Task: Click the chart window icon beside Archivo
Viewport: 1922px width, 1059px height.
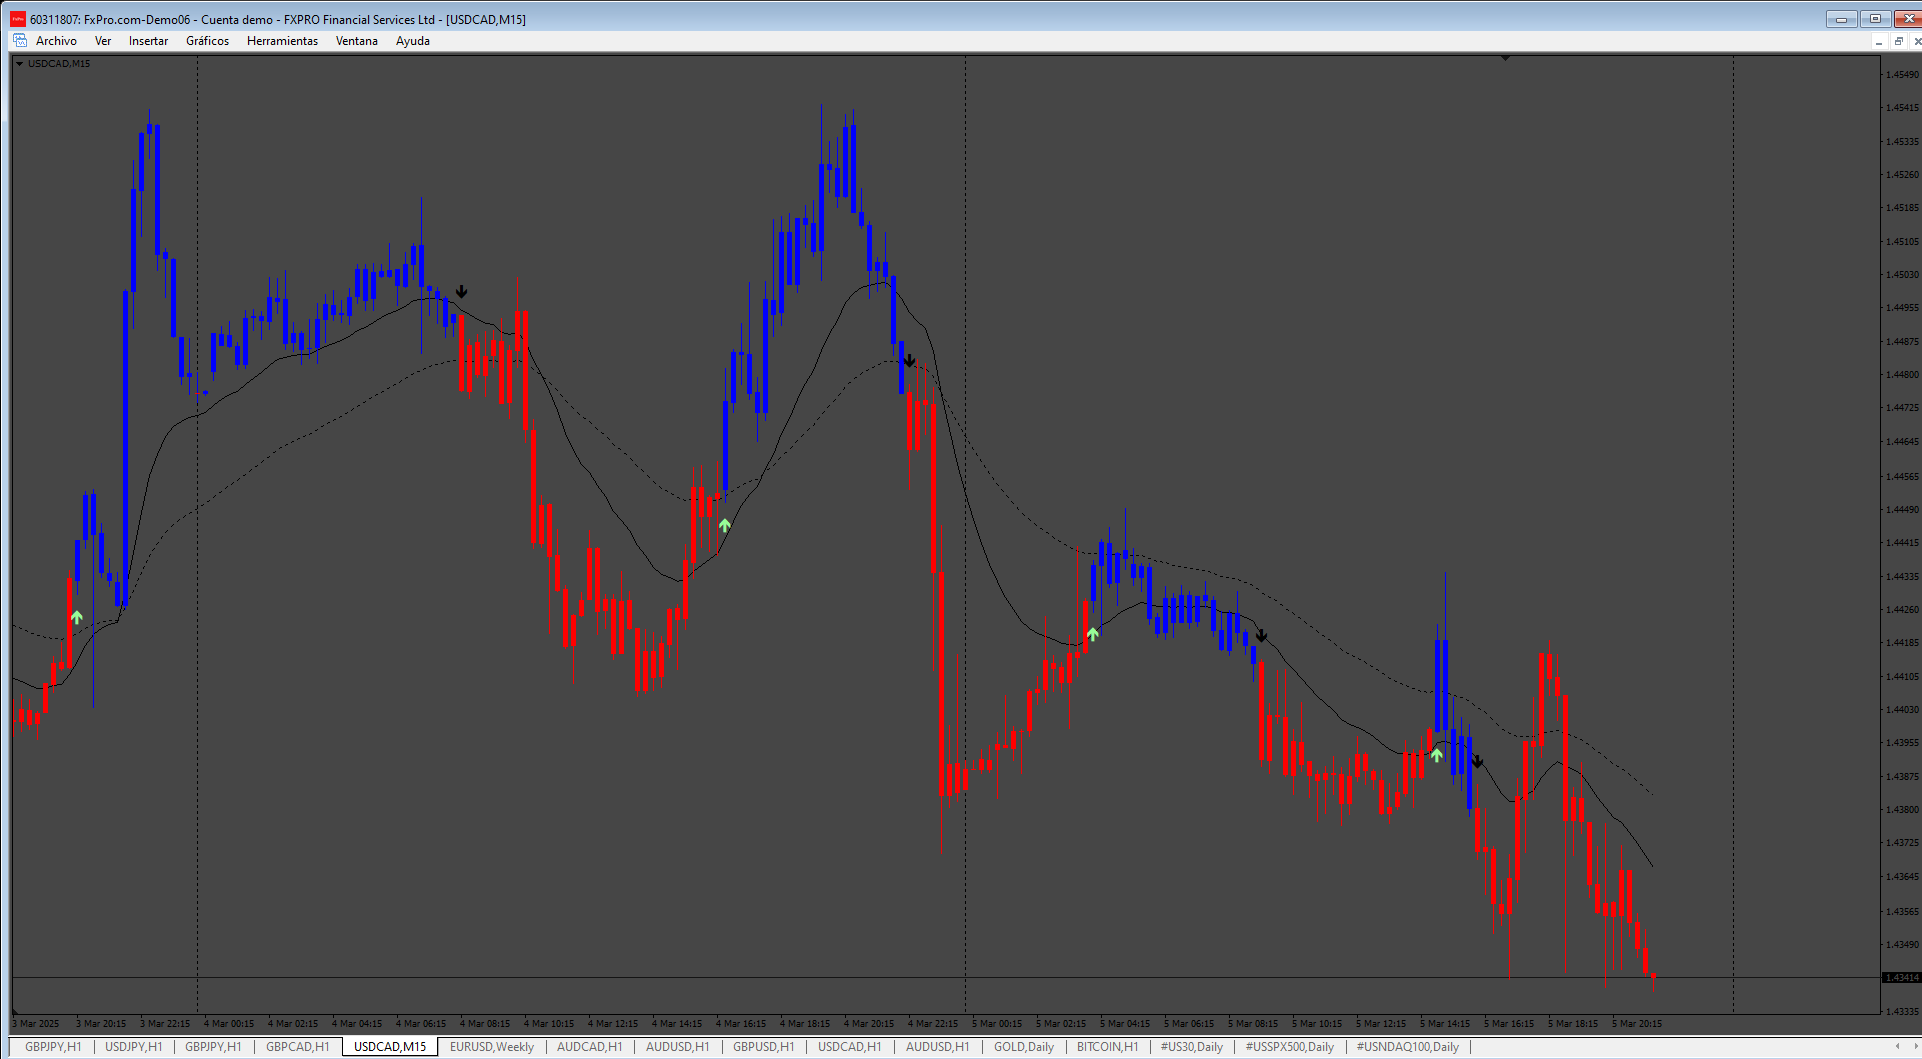Action: pyautogui.click(x=20, y=41)
